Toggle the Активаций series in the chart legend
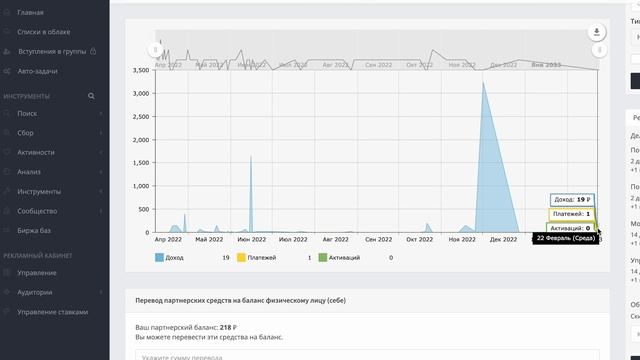Screen dimensions: 640x360 point(339,258)
